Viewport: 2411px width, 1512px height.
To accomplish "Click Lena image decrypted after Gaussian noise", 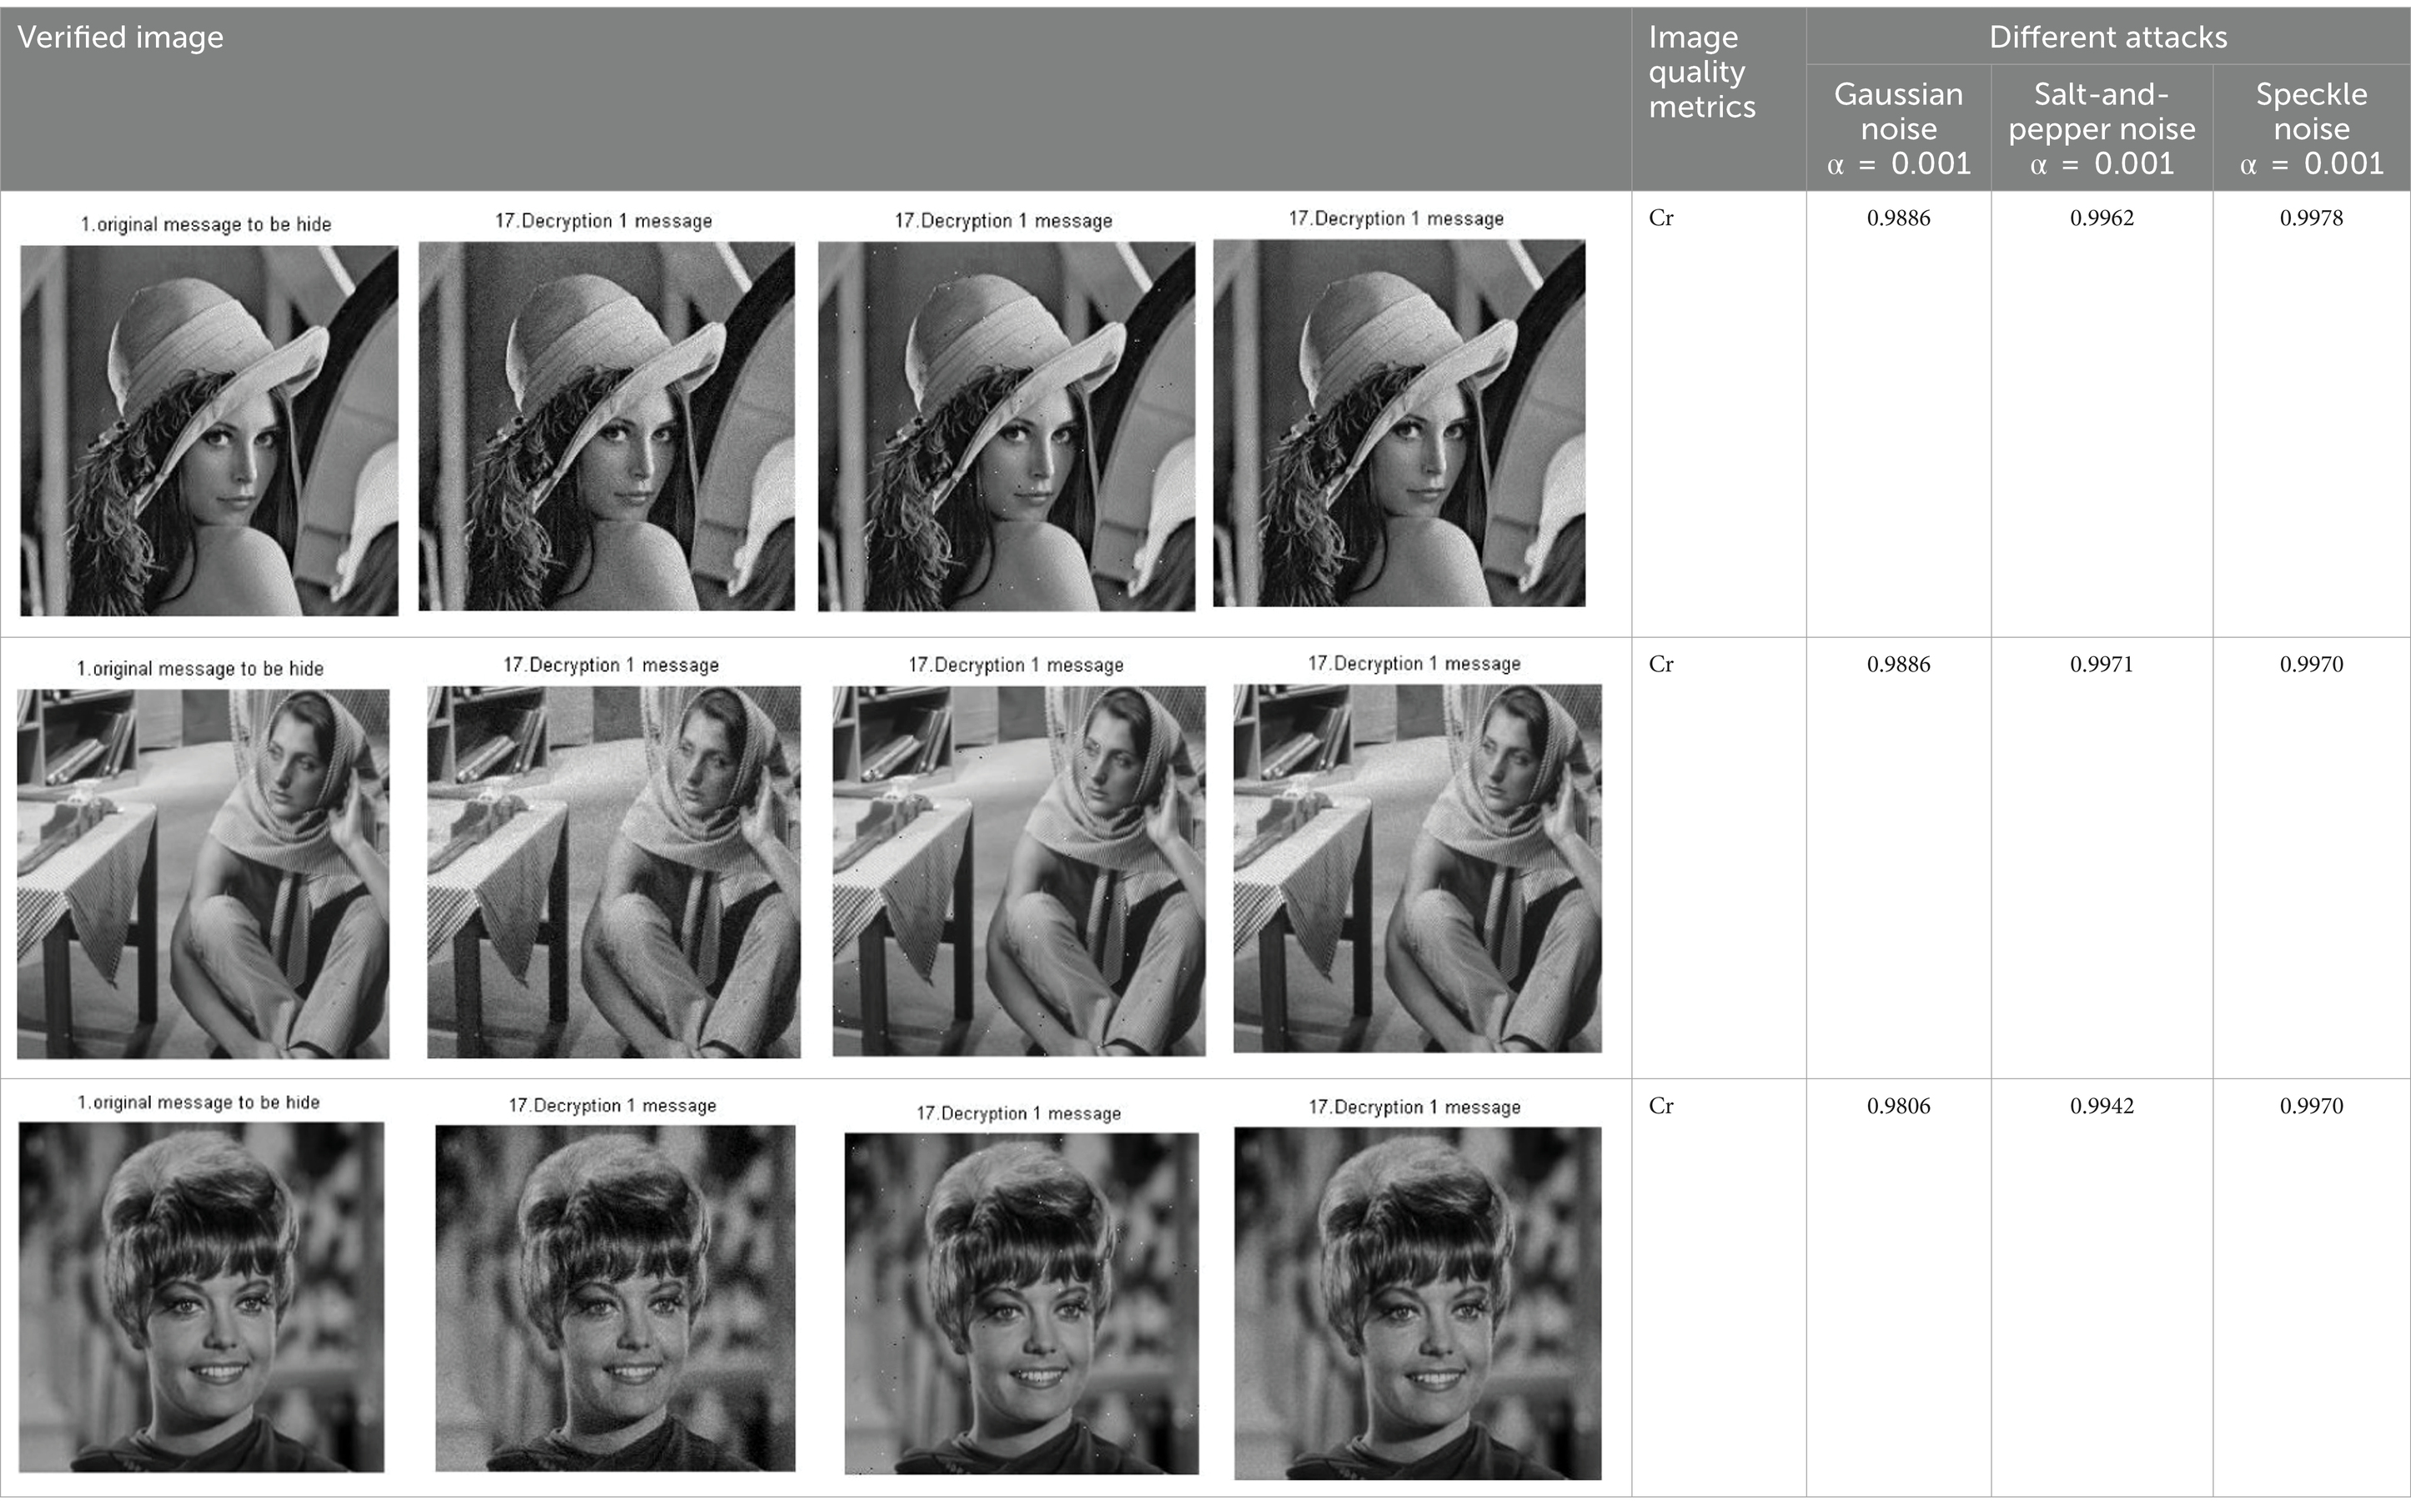I will (607, 426).
